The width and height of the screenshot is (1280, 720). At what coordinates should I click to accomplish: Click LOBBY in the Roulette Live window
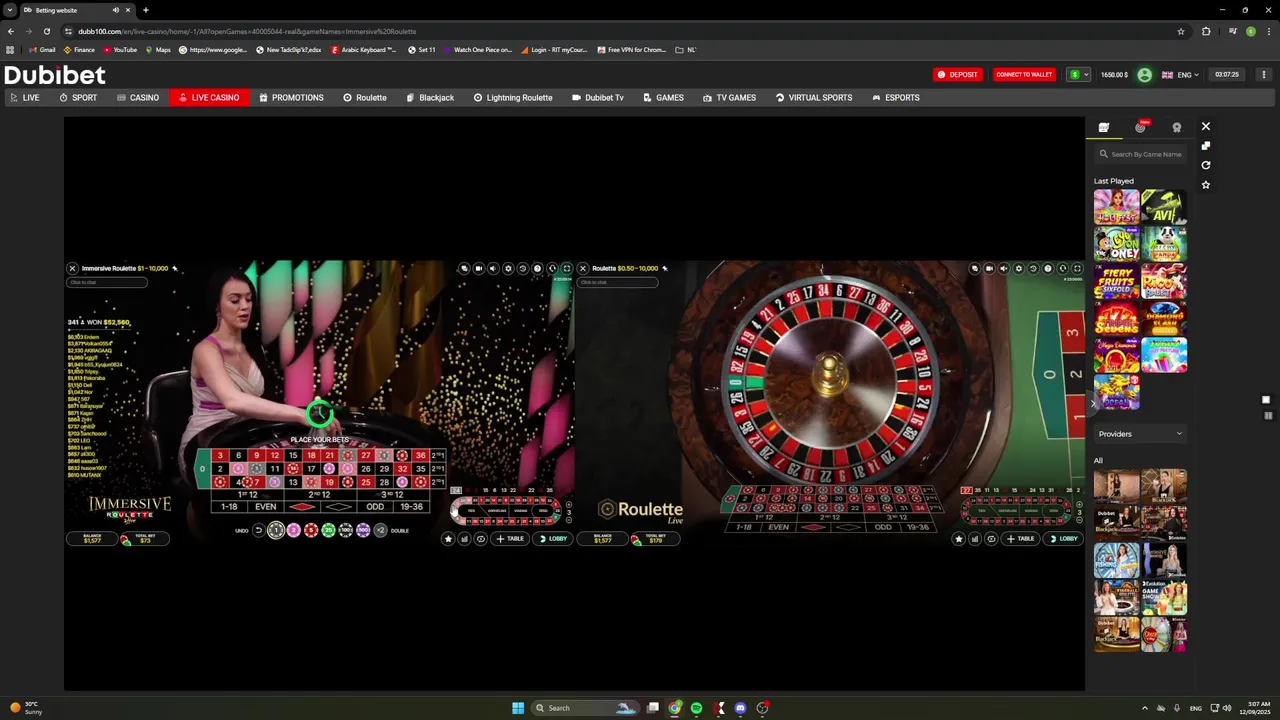click(1064, 539)
